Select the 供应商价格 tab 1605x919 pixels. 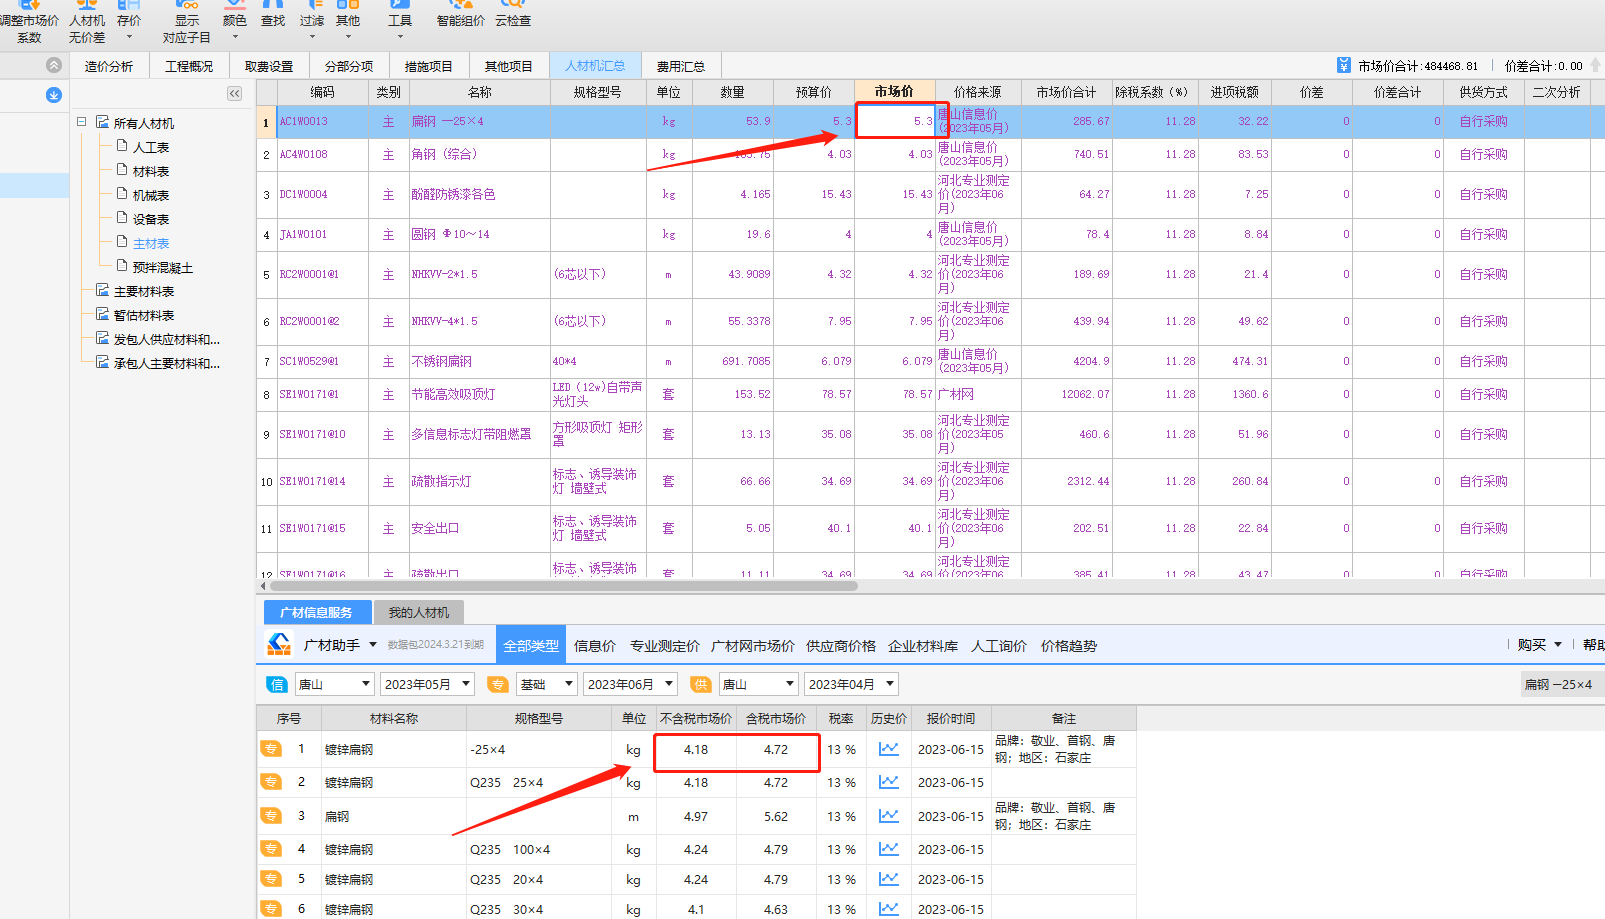coord(841,646)
